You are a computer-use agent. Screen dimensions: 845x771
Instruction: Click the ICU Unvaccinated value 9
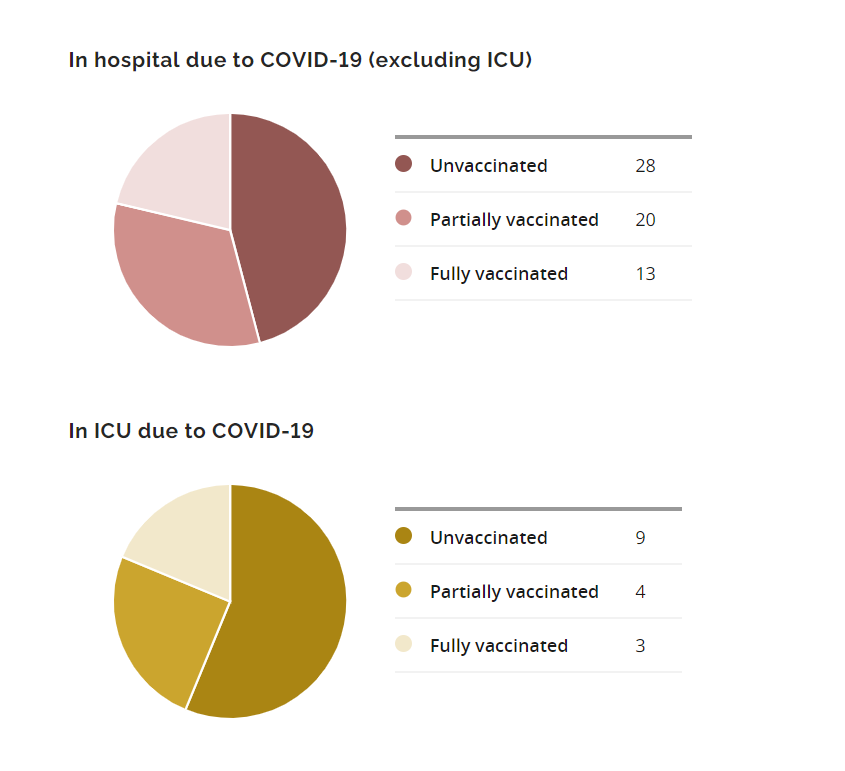click(x=640, y=538)
